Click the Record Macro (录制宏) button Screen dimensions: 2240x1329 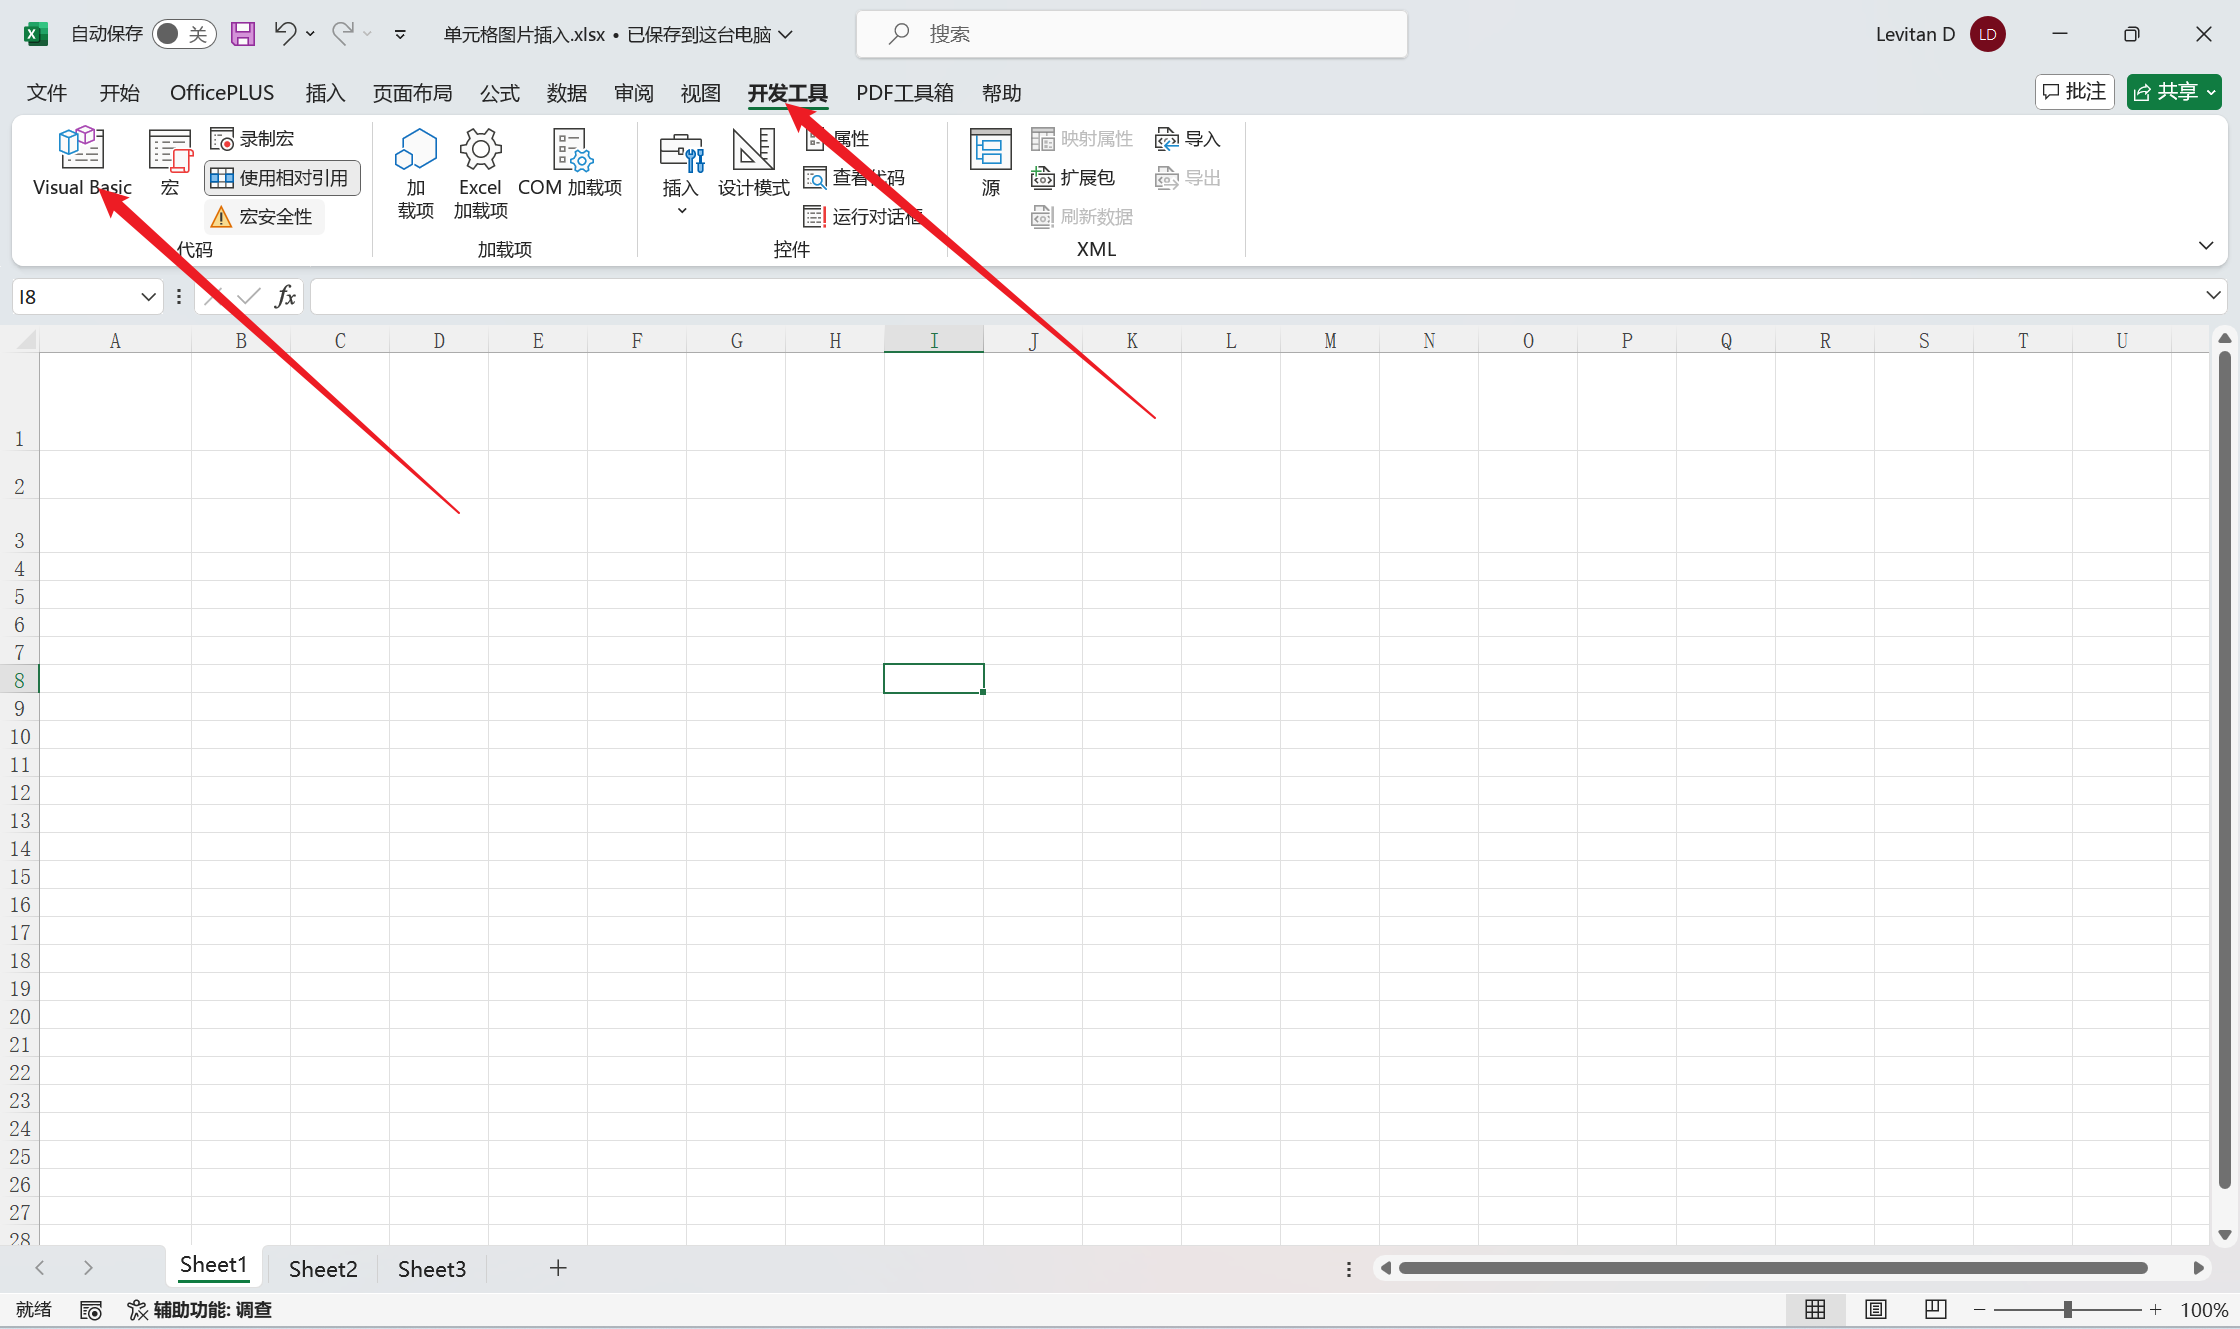click(253, 139)
